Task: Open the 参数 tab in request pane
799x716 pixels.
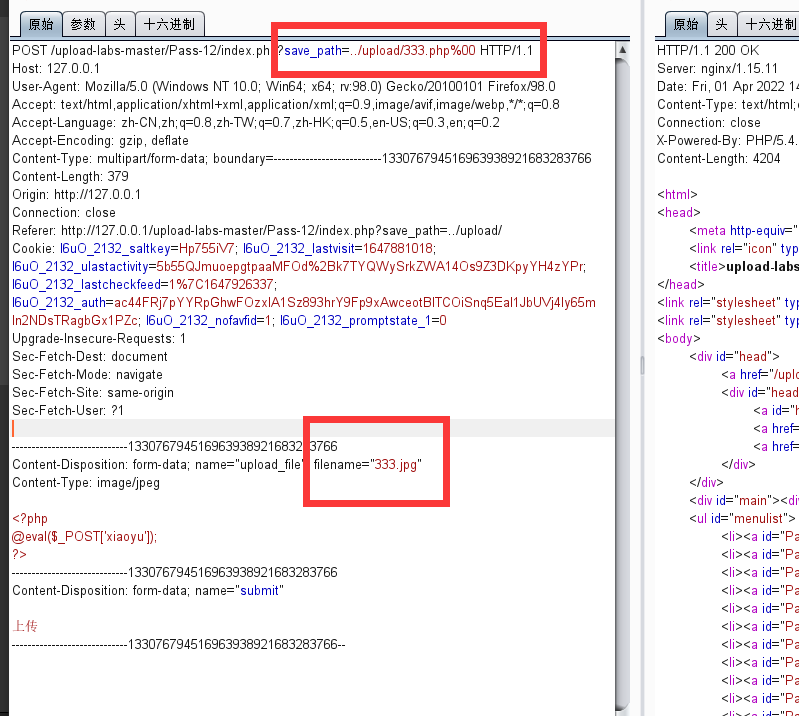Action: coord(83,24)
